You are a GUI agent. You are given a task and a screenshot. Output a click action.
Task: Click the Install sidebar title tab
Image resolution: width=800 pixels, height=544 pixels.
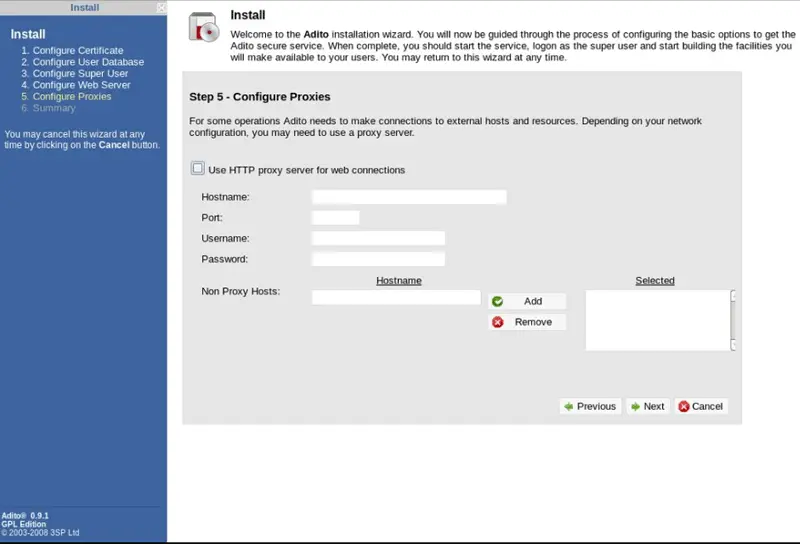tap(85, 8)
